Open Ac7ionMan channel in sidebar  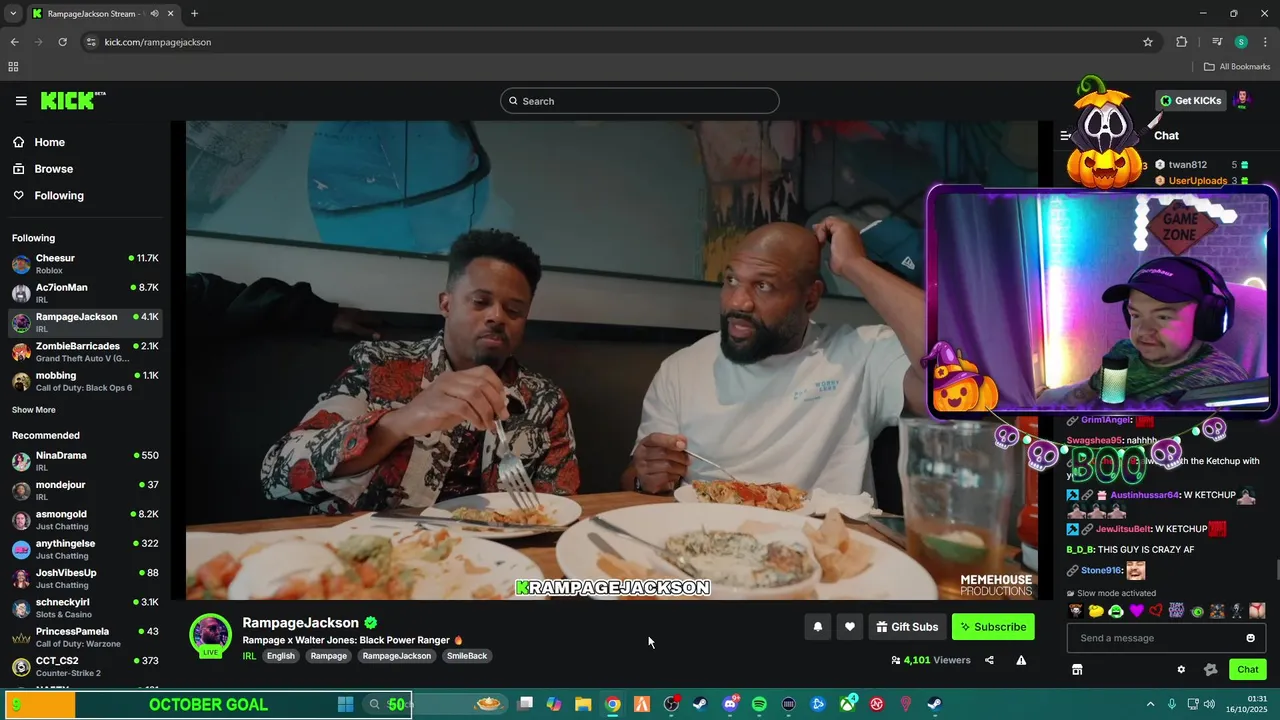(x=85, y=293)
